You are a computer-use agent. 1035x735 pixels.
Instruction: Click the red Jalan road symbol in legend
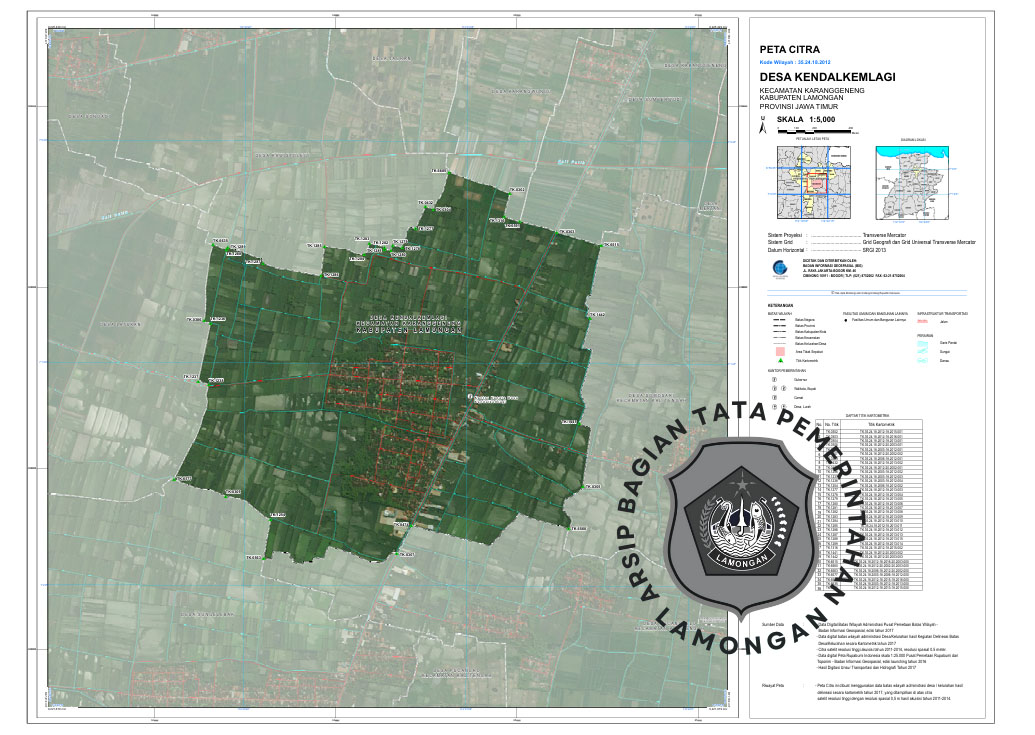point(922,321)
